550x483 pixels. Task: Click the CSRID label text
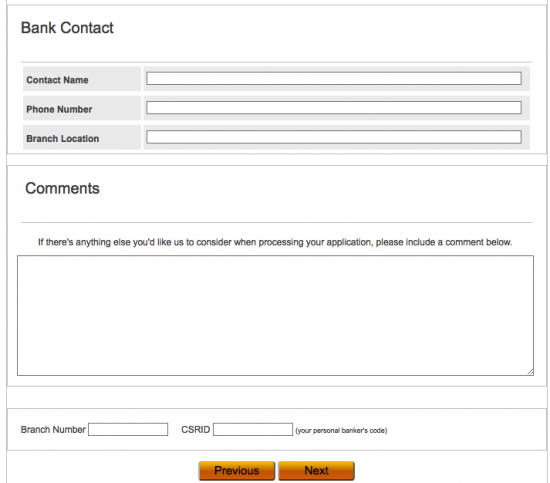(x=195, y=430)
